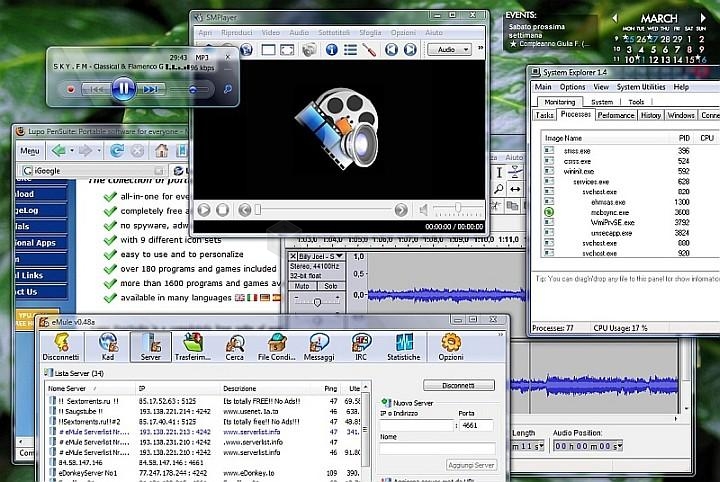Go to previous item in SMPlayer toolbar
Screen dimensions: 720x482
pos(391,49)
